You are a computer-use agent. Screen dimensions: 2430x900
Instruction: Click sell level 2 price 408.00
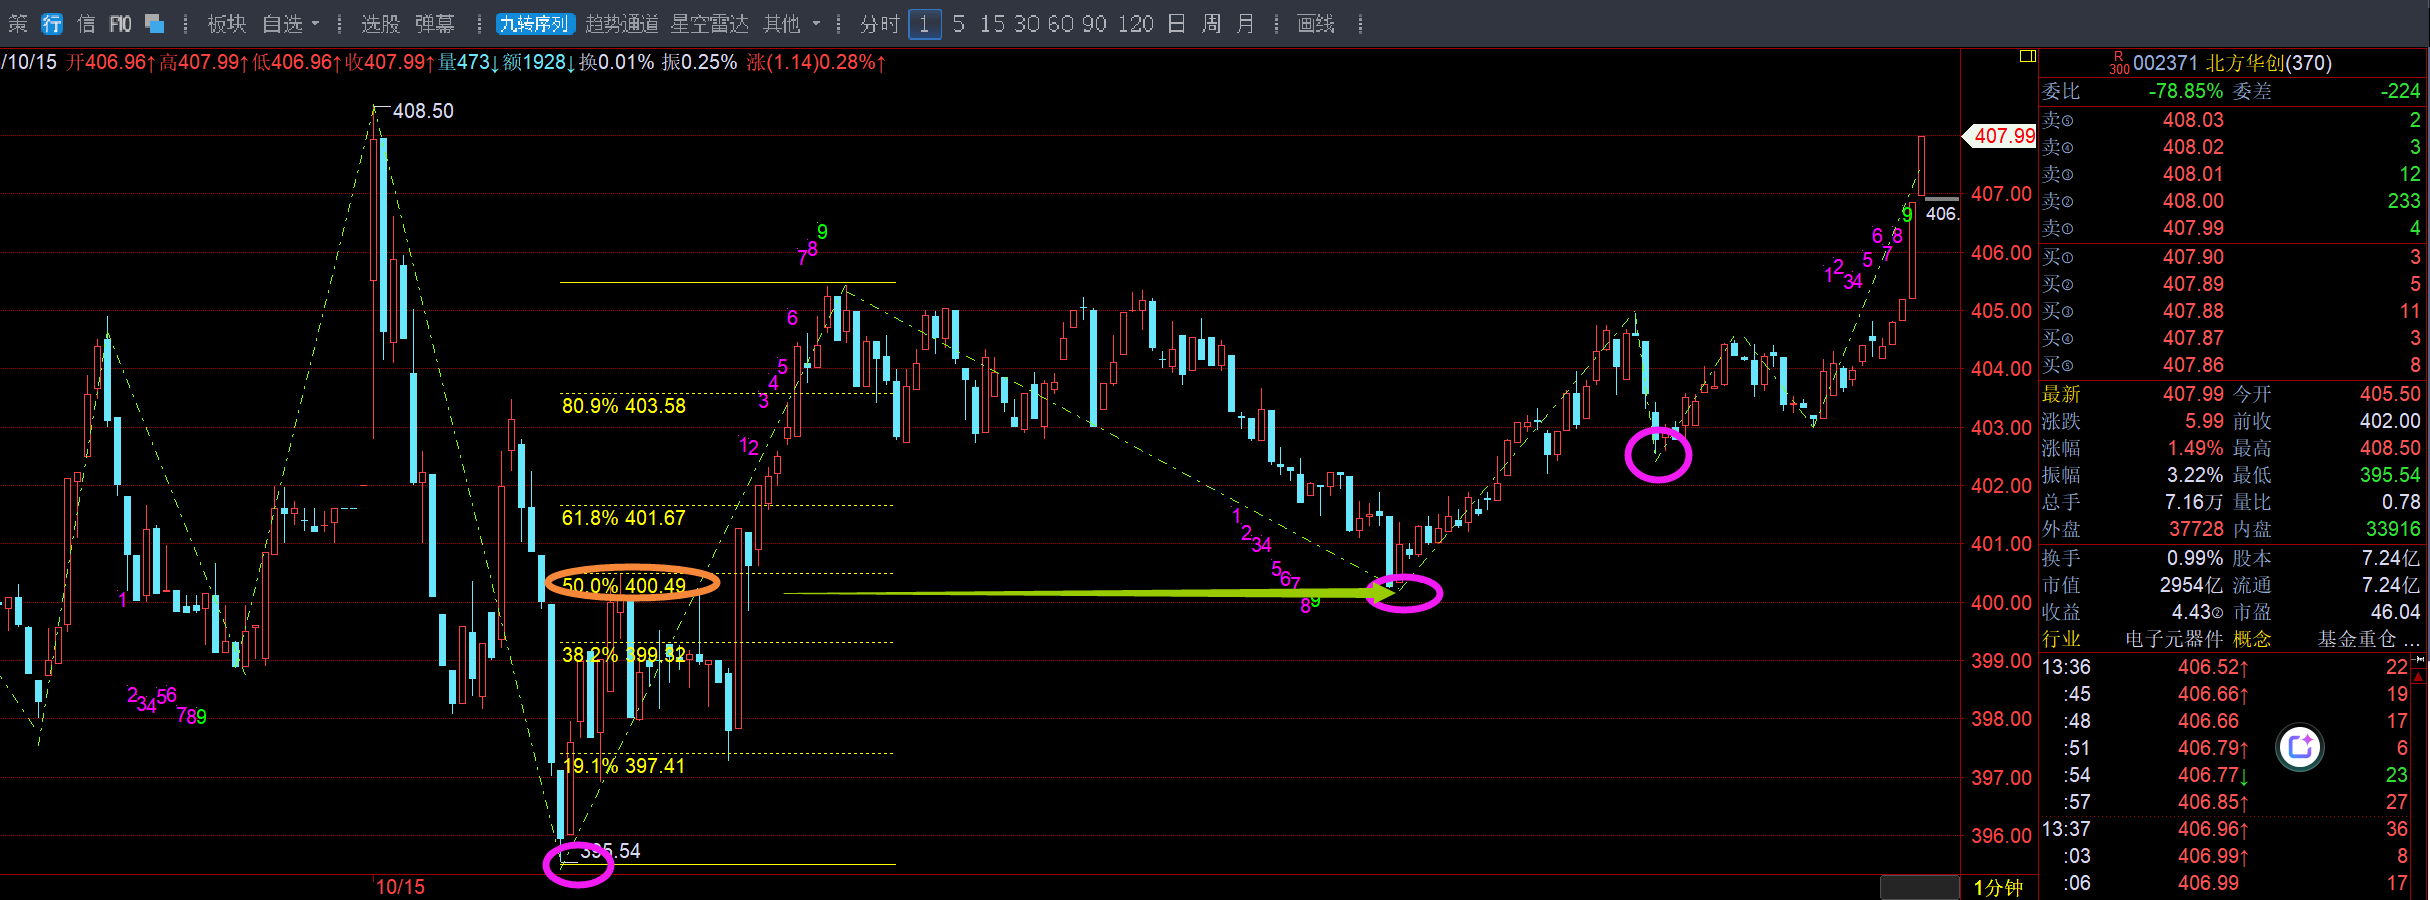tap(2193, 201)
